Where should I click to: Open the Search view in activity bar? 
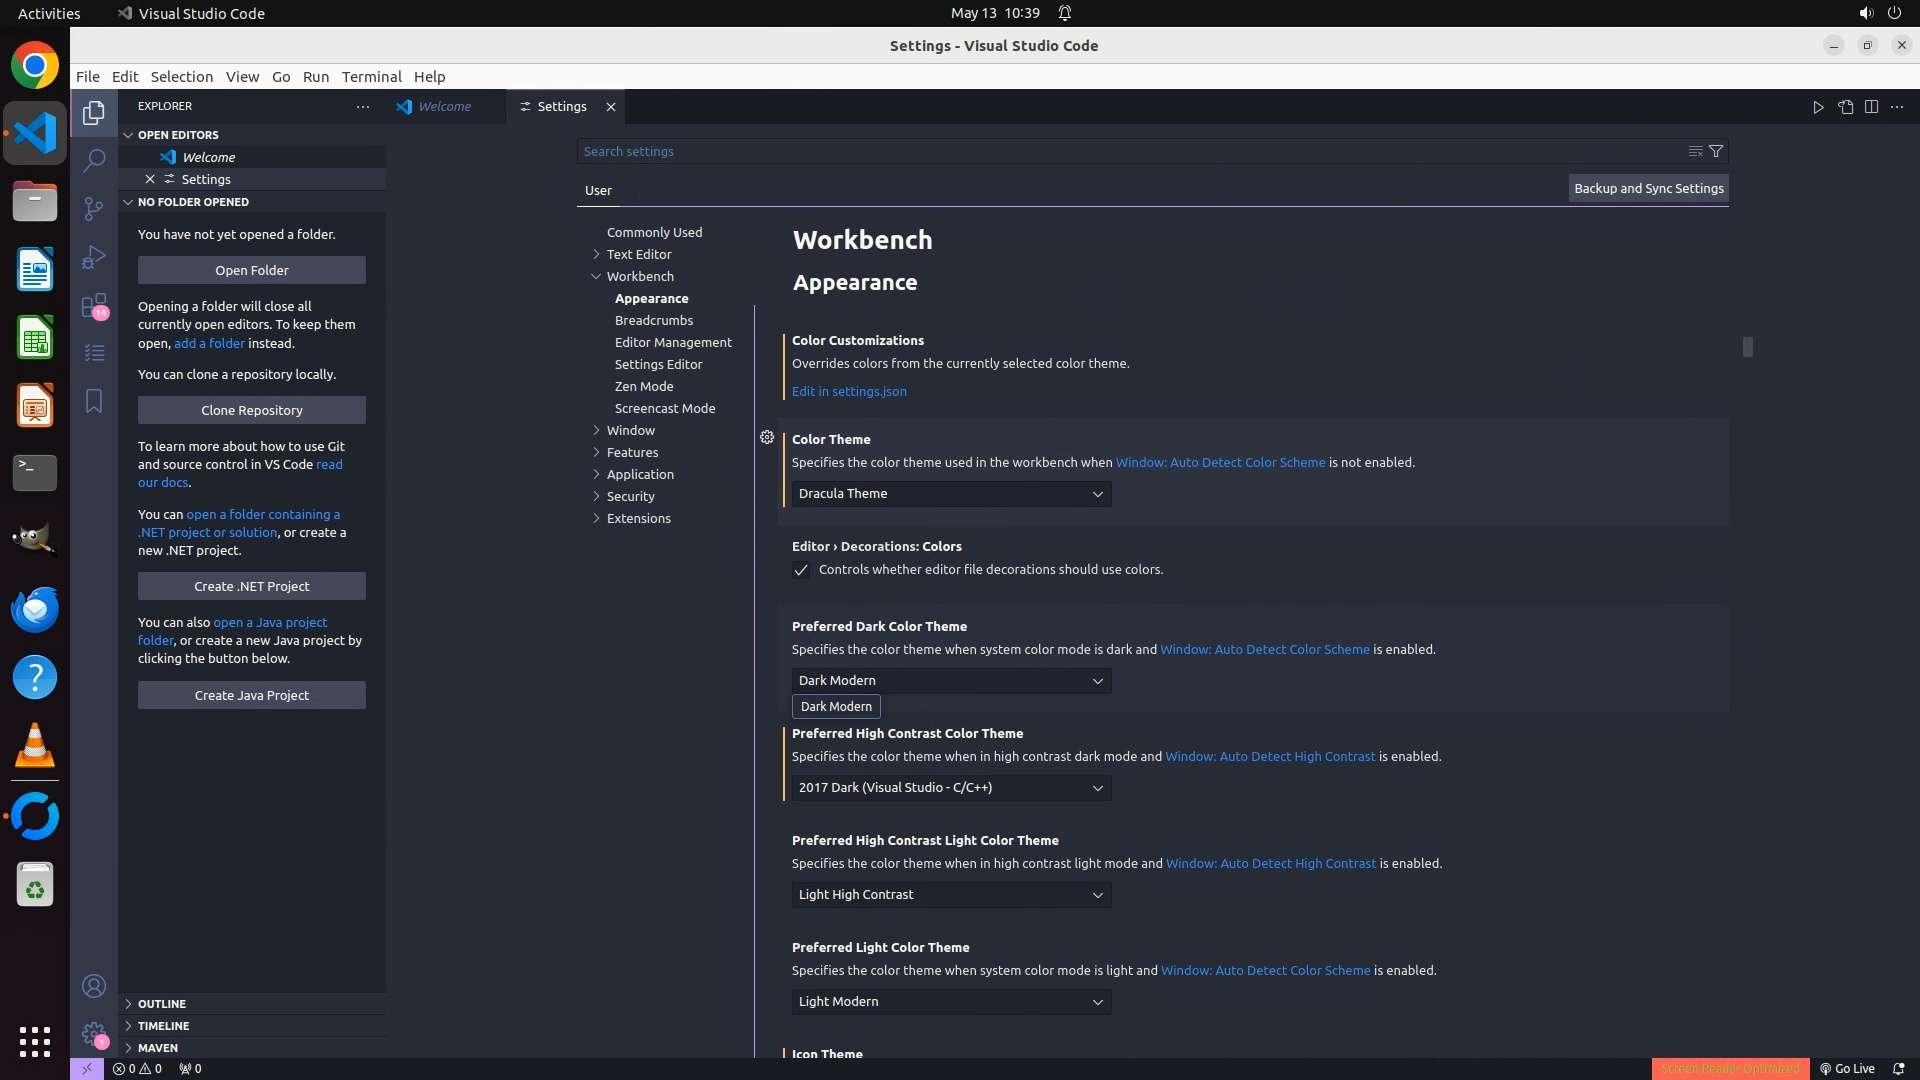tap(94, 160)
